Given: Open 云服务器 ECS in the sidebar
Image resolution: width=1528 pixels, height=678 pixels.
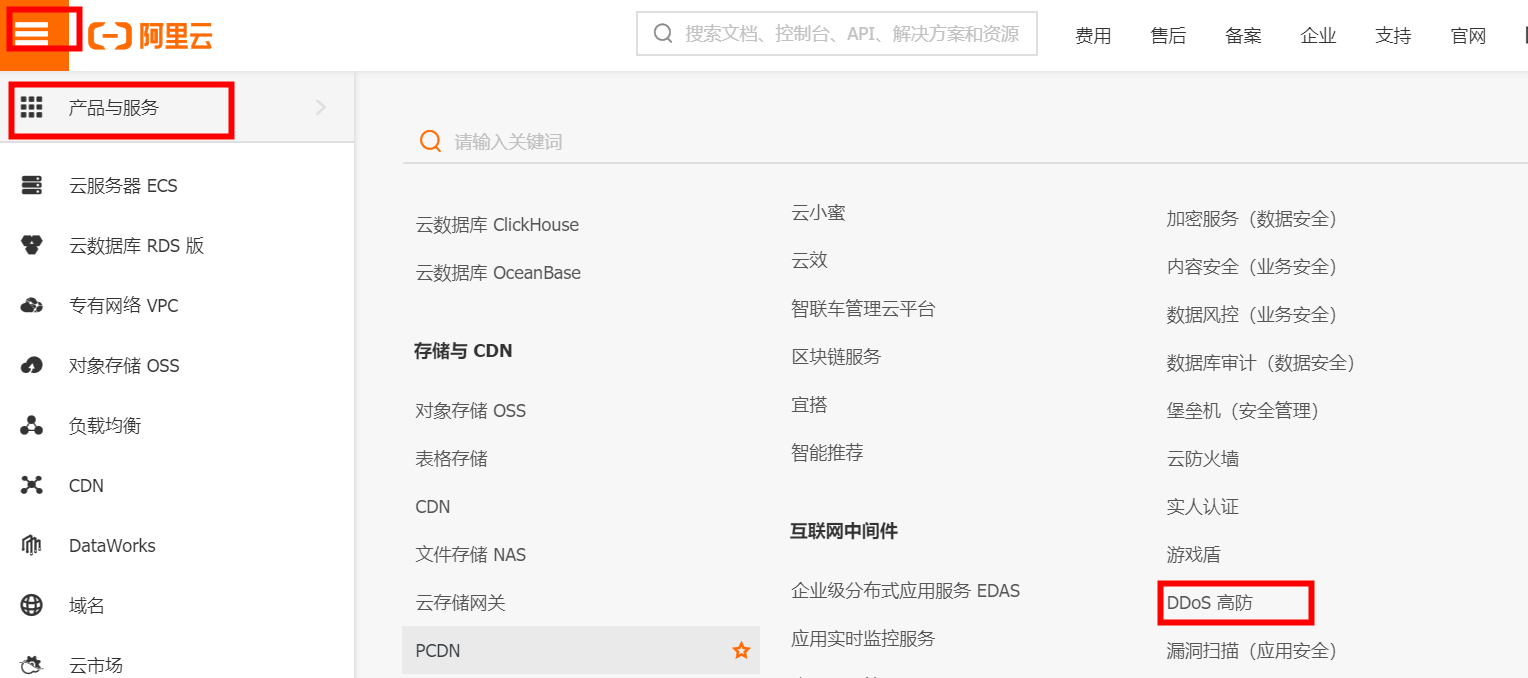Looking at the screenshot, I should 123,186.
